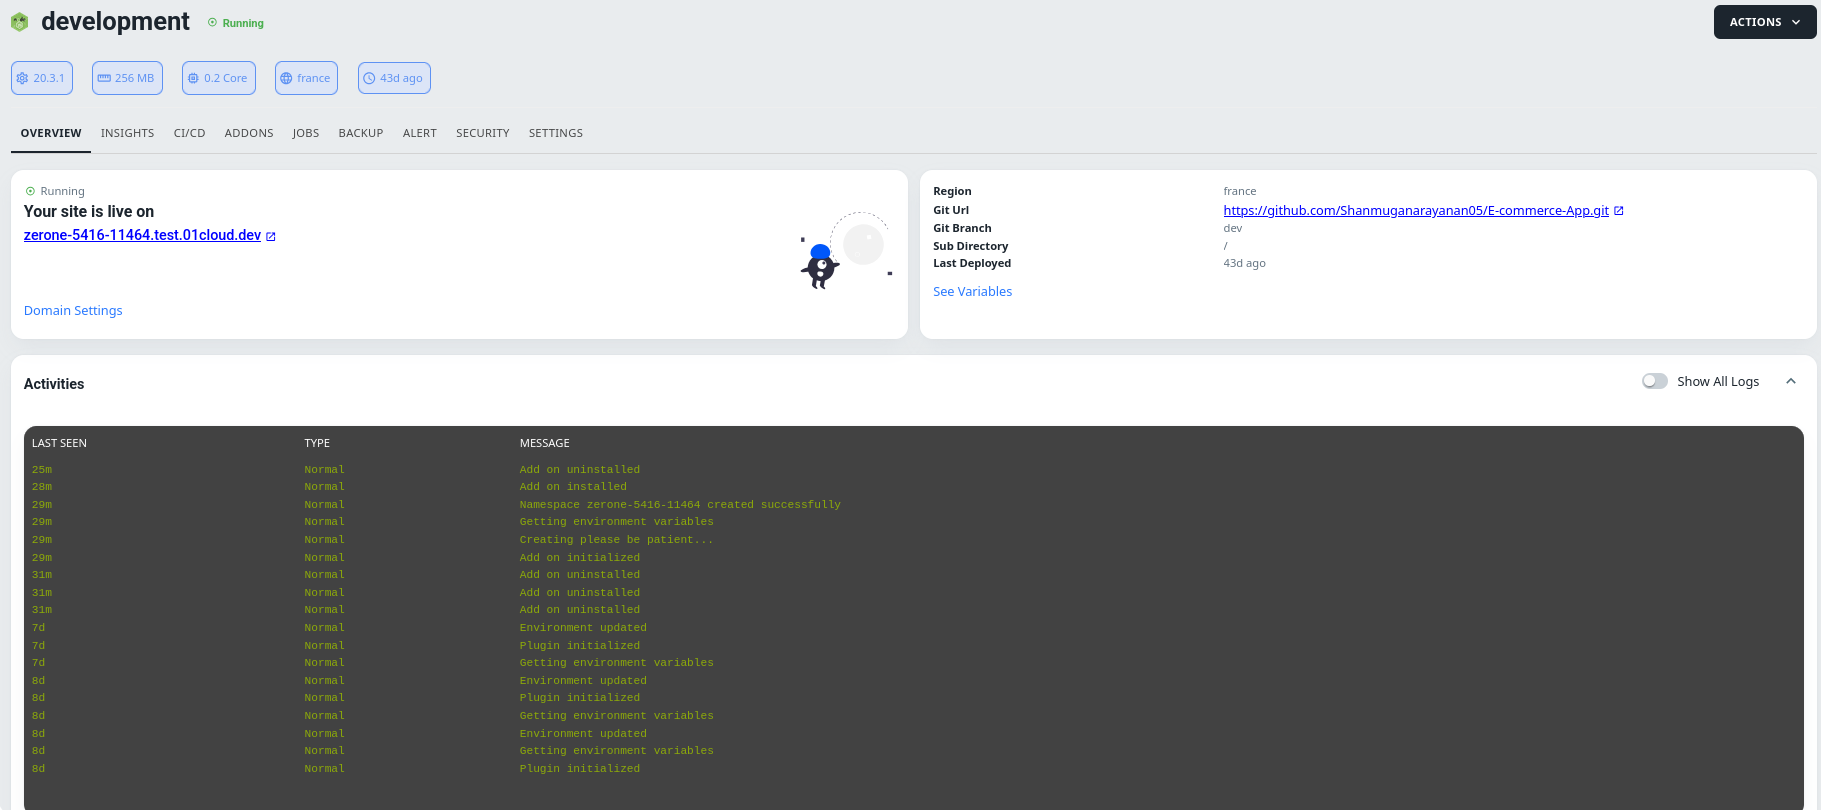Viewport: 1821px width, 810px height.
Task: Click the france region globe chip
Action: coord(306,78)
